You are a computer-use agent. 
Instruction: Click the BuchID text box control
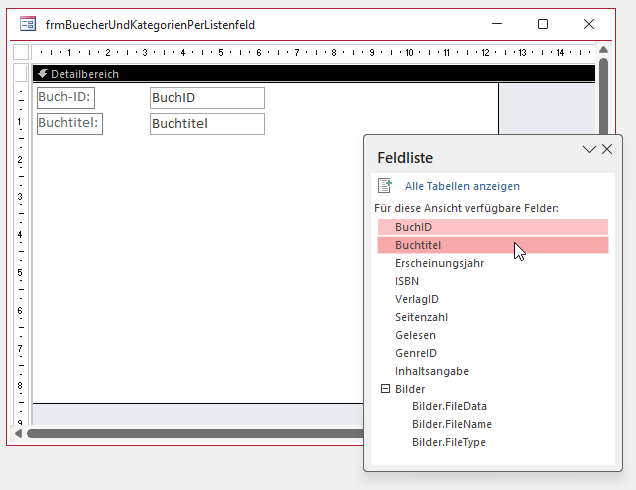pyautogui.click(x=207, y=98)
